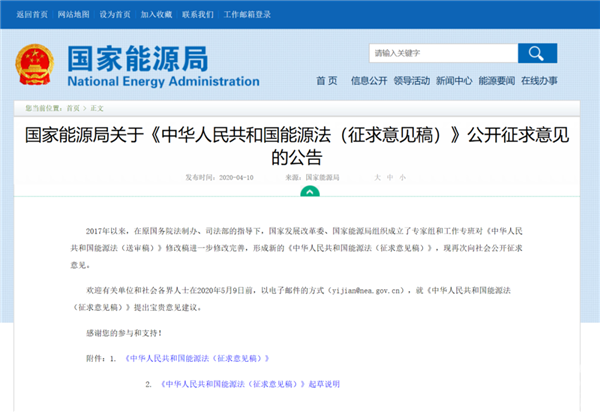
Task: Open attachment 1, the 能源法（征求意见稿）
Action: click(x=197, y=357)
